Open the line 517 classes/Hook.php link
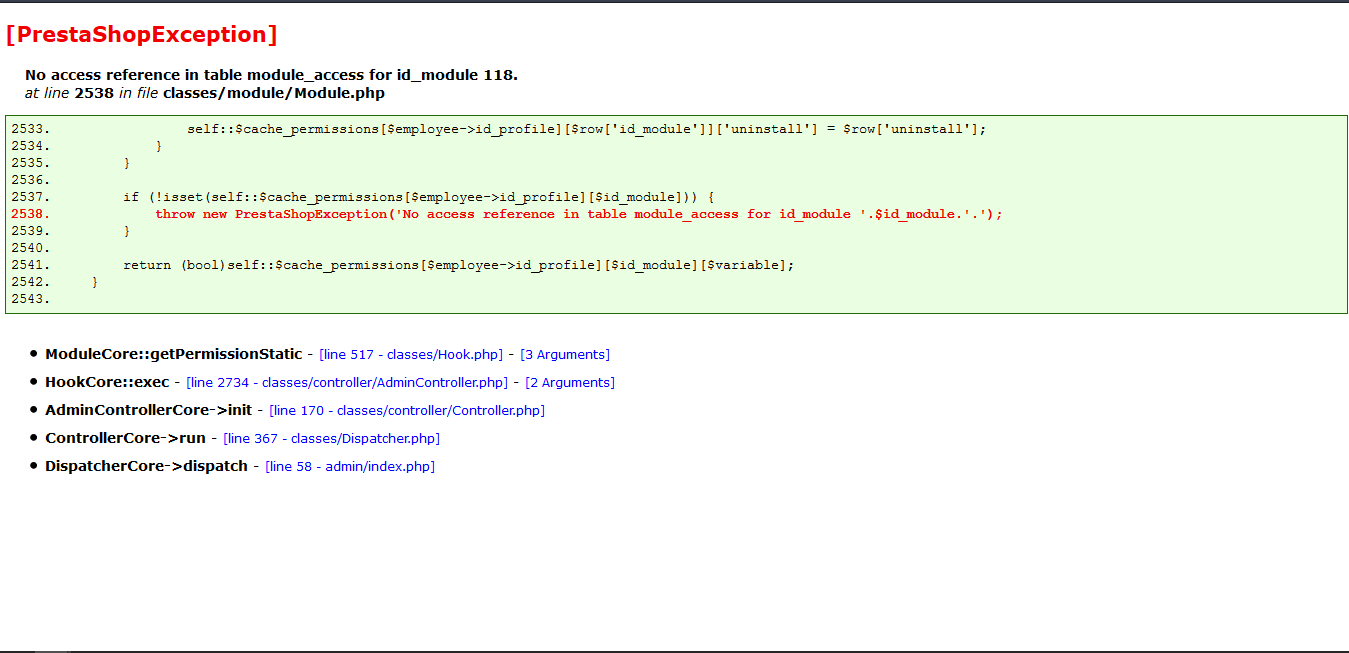 point(411,355)
